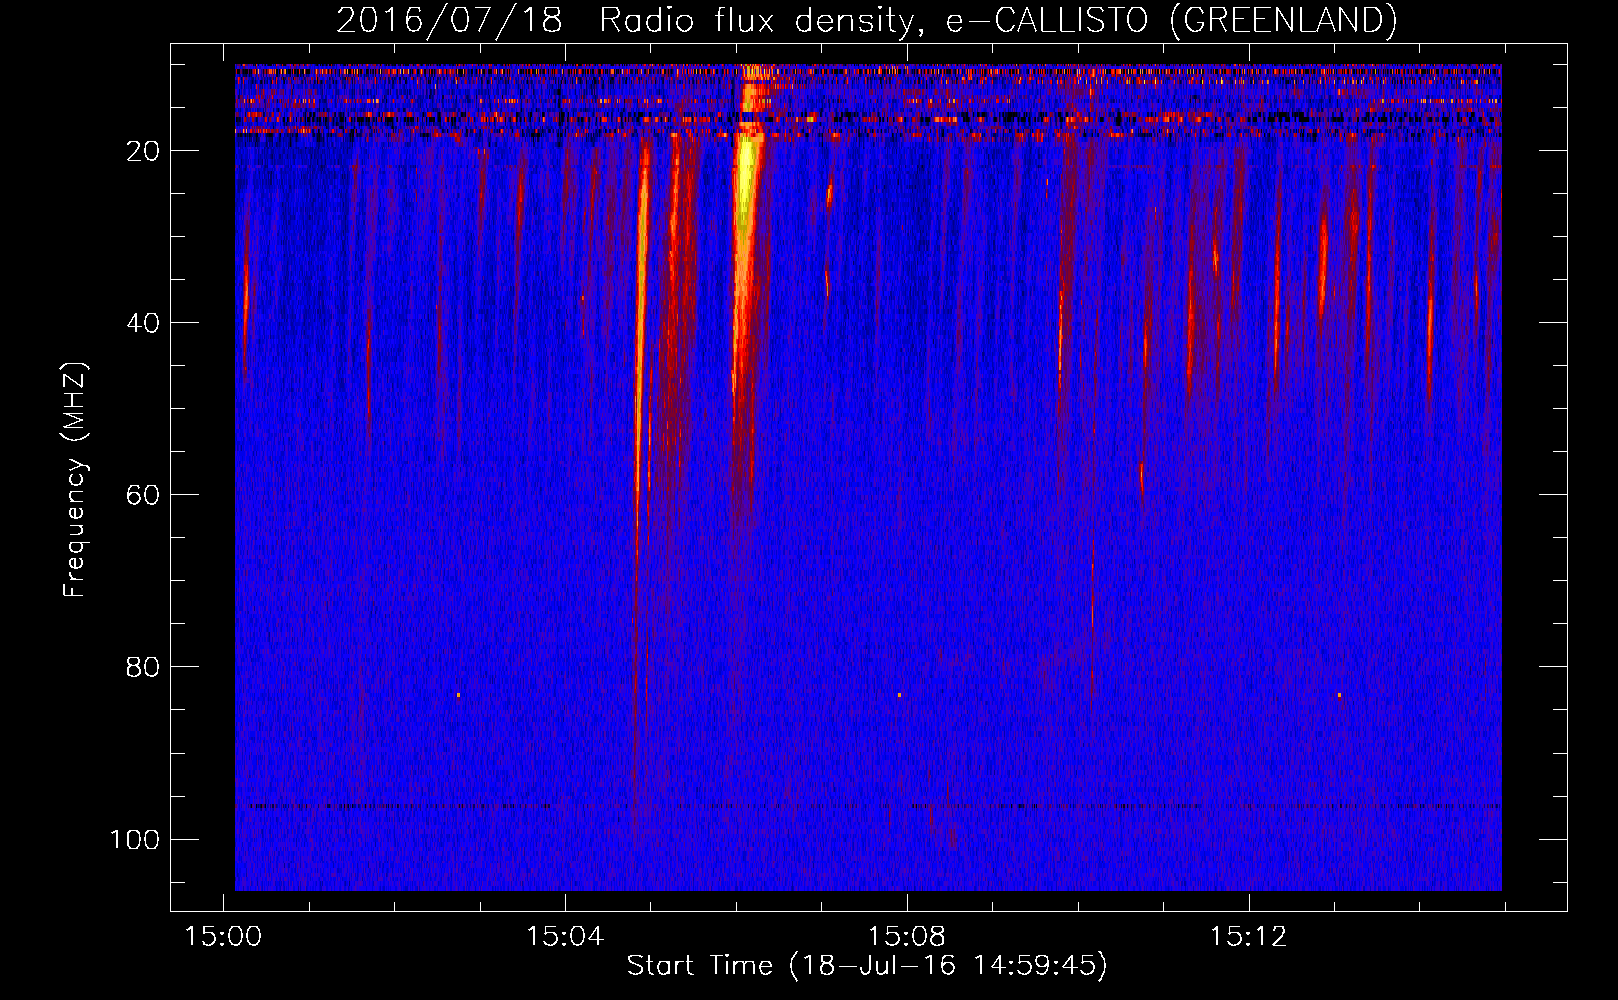Image resolution: width=1618 pixels, height=1000 pixels.
Task: Click the 15:08 time tick label
Action: tap(907, 937)
